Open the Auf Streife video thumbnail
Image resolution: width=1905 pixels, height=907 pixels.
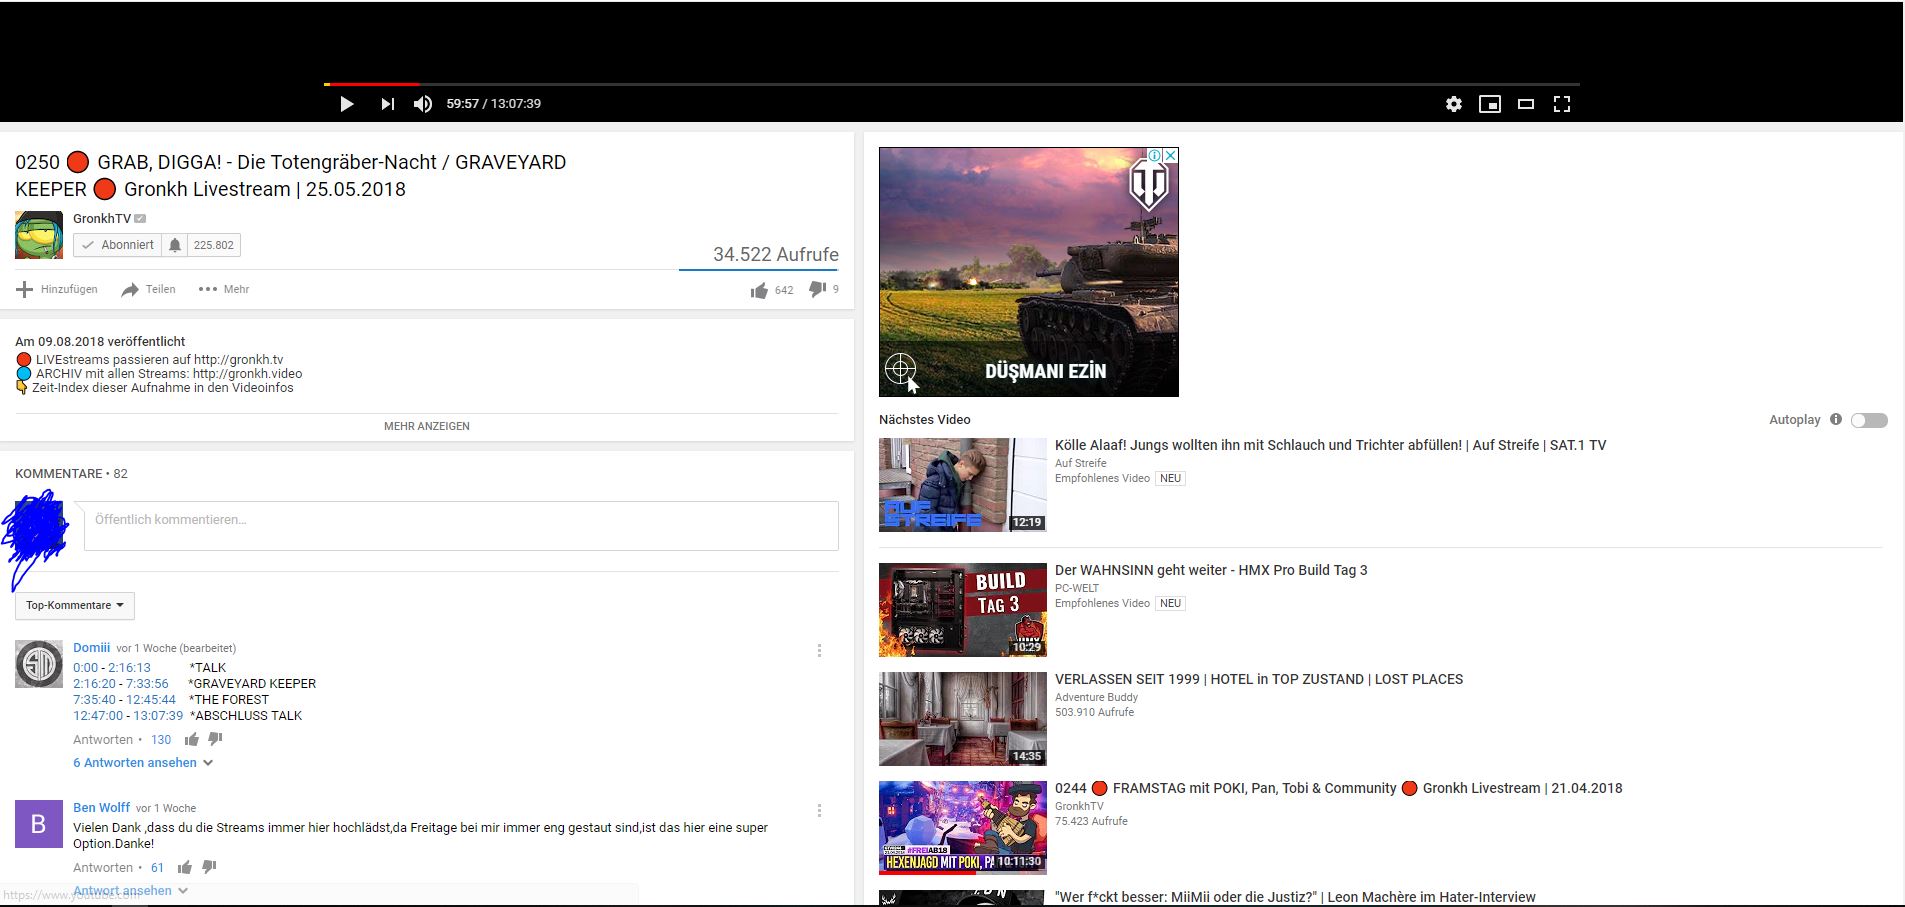pyautogui.click(x=963, y=485)
